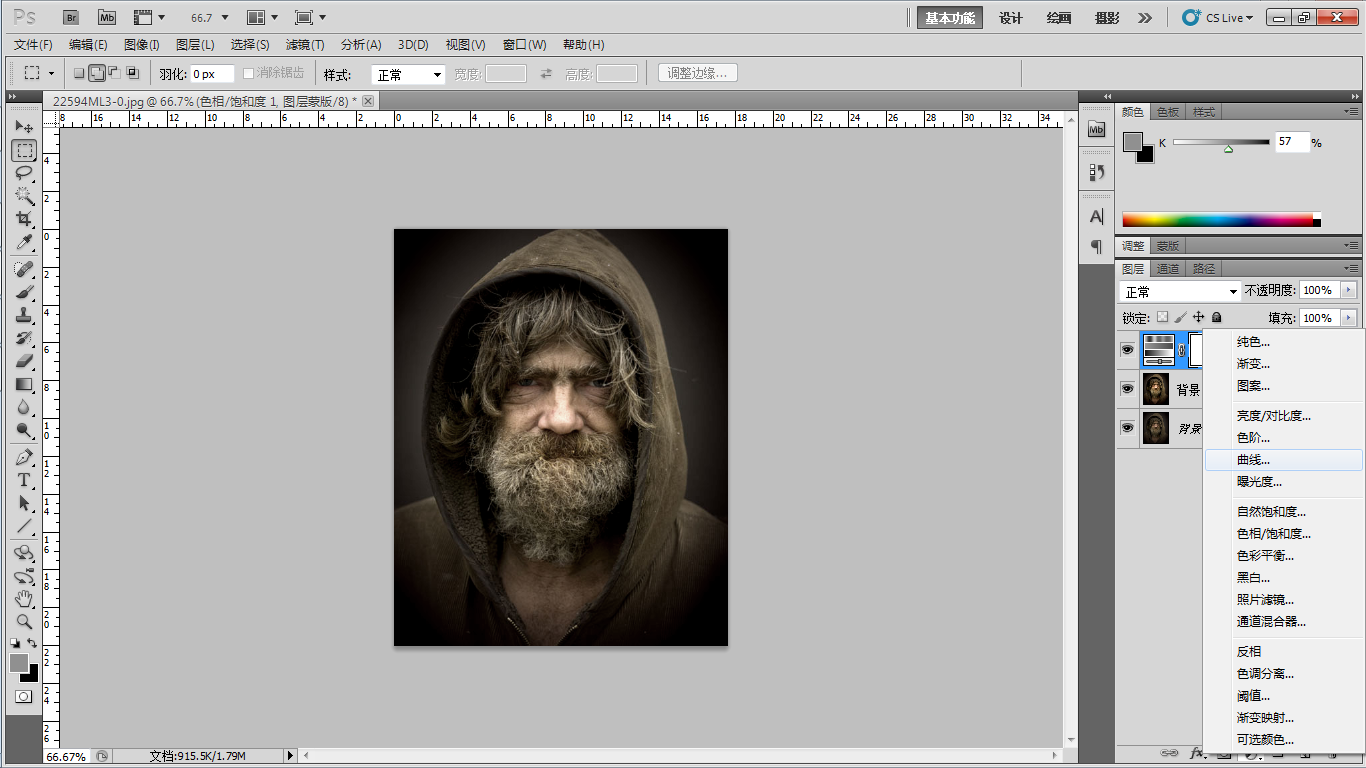Toggle the 消除锯齿 checkbox
Screen dimensions: 1366x768
249,73
